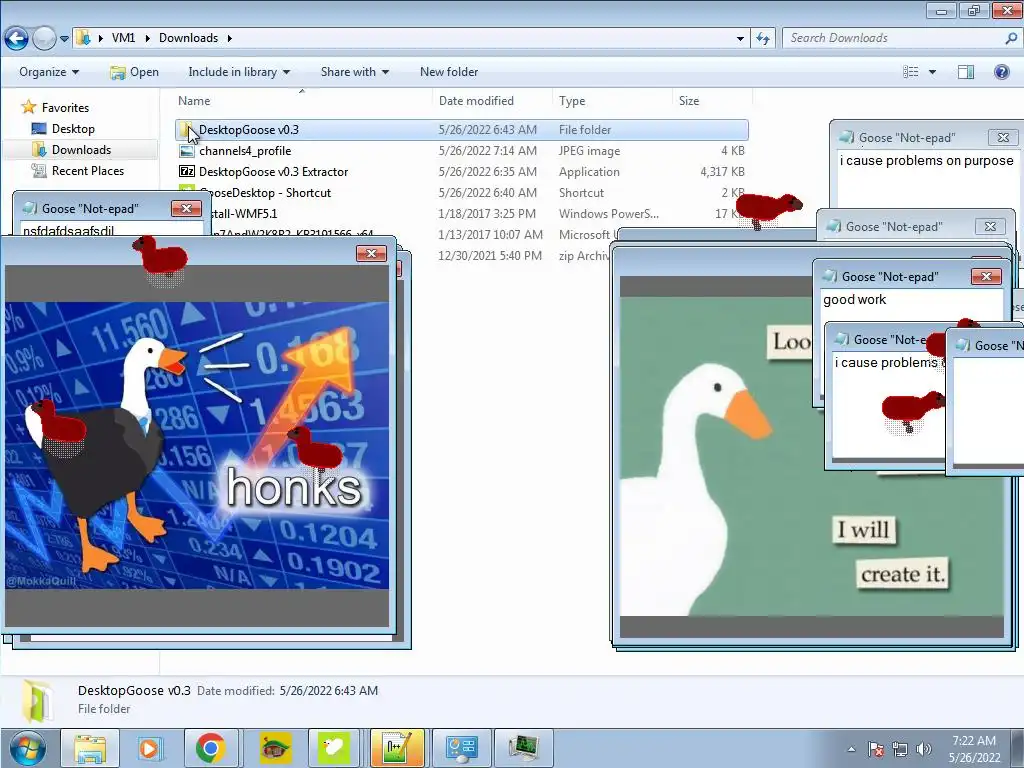1024x768 pixels.
Task: Select Downloads in navigation pane
Action: pyautogui.click(x=81, y=150)
